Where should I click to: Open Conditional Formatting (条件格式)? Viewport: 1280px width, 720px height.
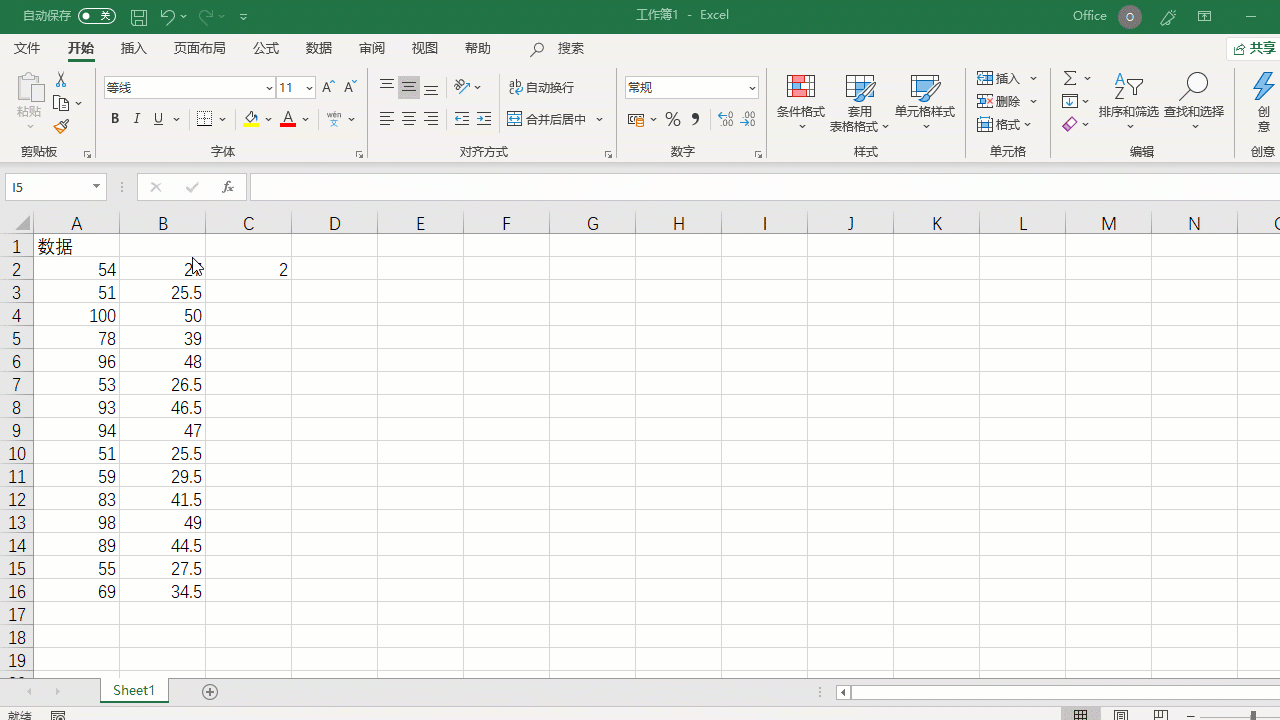(x=800, y=102)
